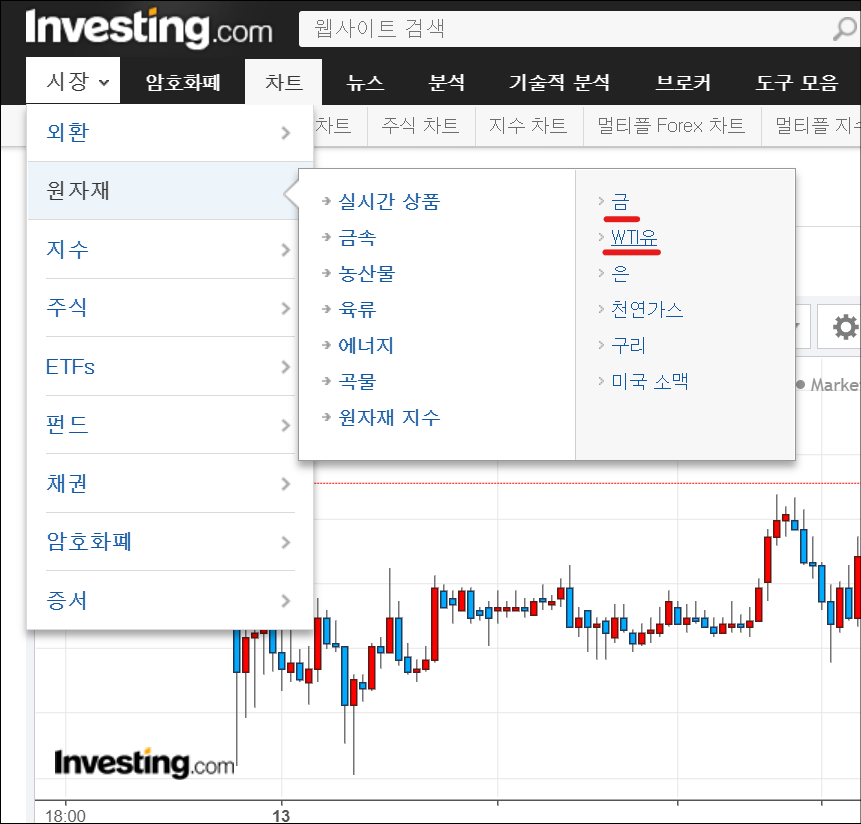Open 채권 category in market menu
This screenshot has width=861, height=824.
pos(66,484)
